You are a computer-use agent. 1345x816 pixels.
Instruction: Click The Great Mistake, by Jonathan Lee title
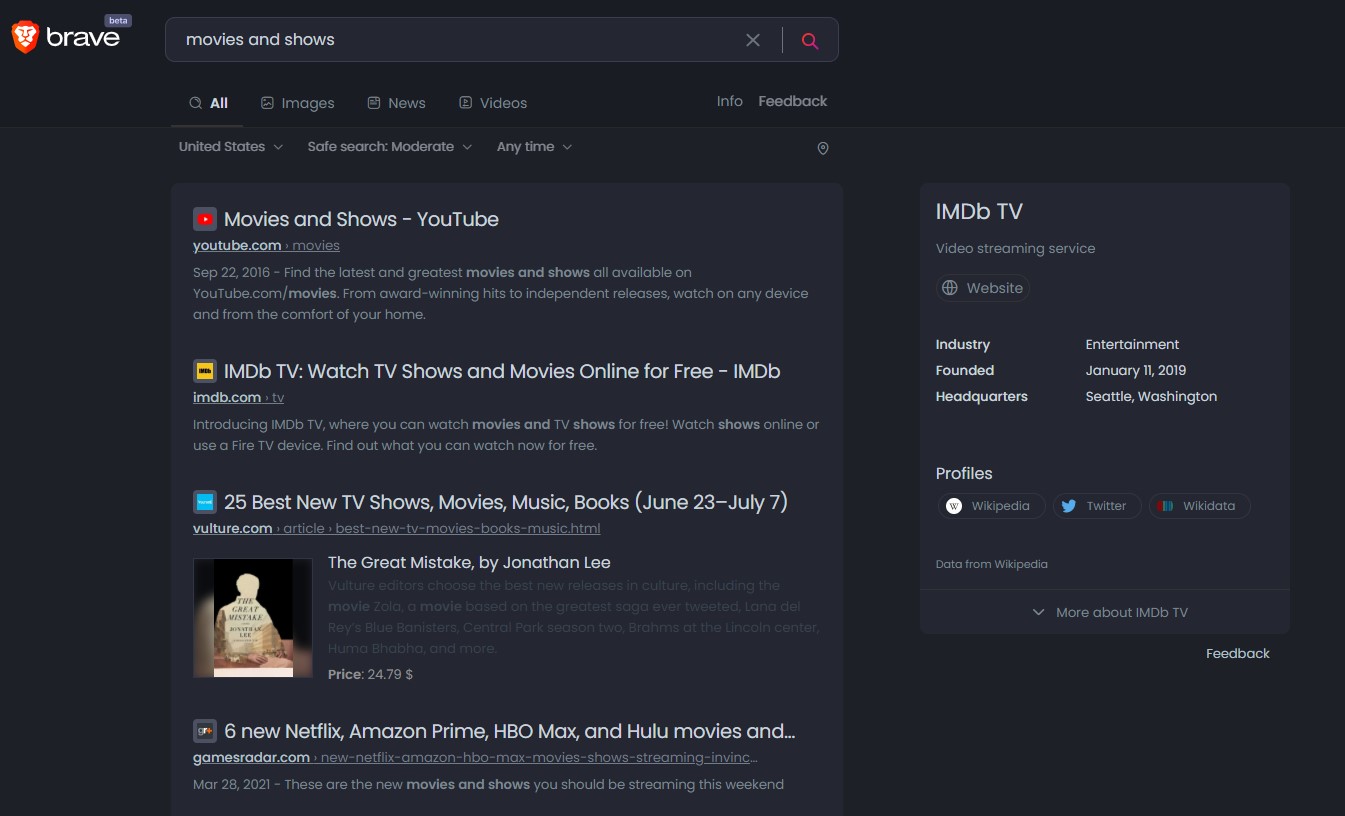click(x=469, y=563)
